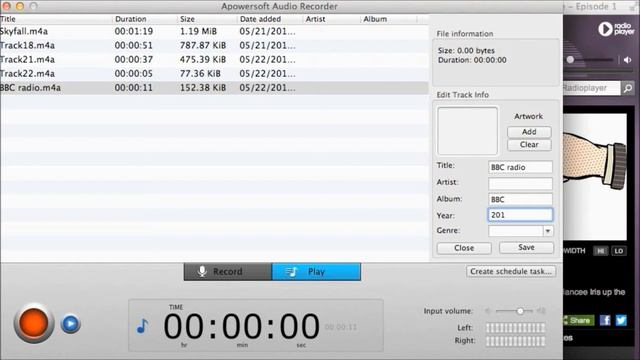Click the Radioplayer search field
Viewport: 640px width, 360px height.
pyautogui.click(x=591, y=88)
